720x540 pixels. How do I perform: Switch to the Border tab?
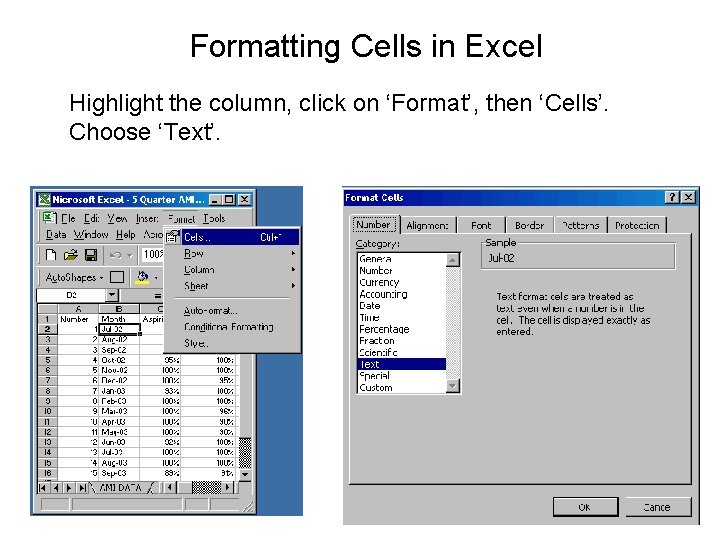529,225
